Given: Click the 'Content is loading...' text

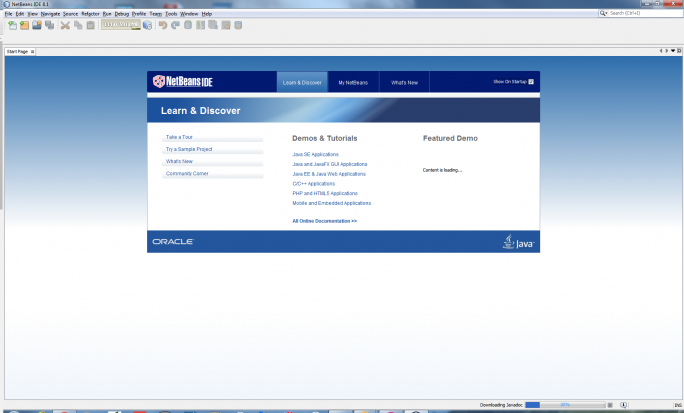Looking at the screenshot, I should [442, 170].
